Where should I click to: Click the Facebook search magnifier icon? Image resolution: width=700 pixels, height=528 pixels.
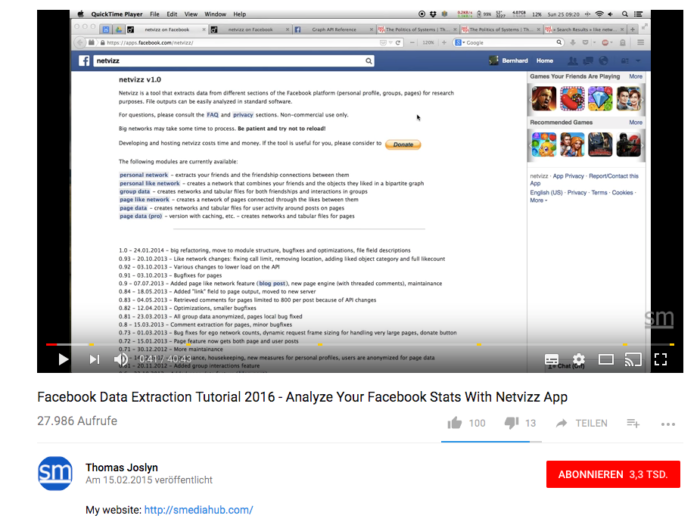(368, 61)
